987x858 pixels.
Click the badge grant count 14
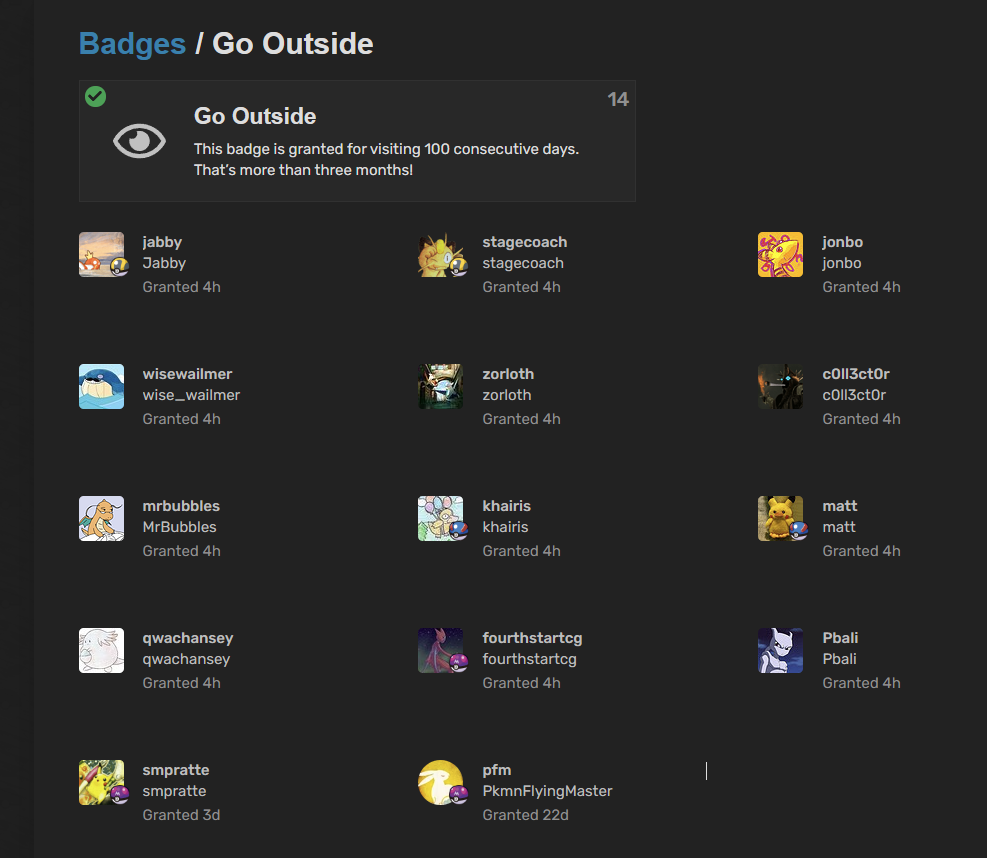pyautogui.click(x=618, y=99)
